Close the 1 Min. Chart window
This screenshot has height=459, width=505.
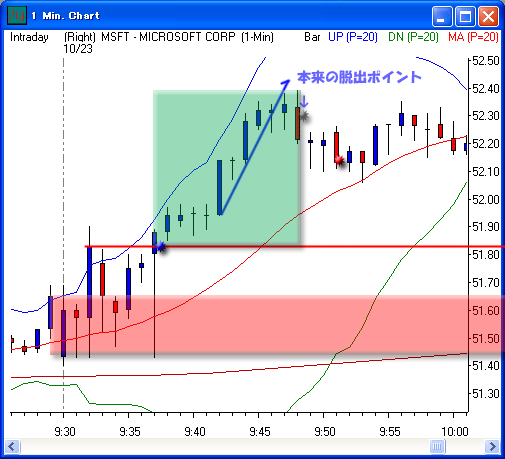coord(488,16)
